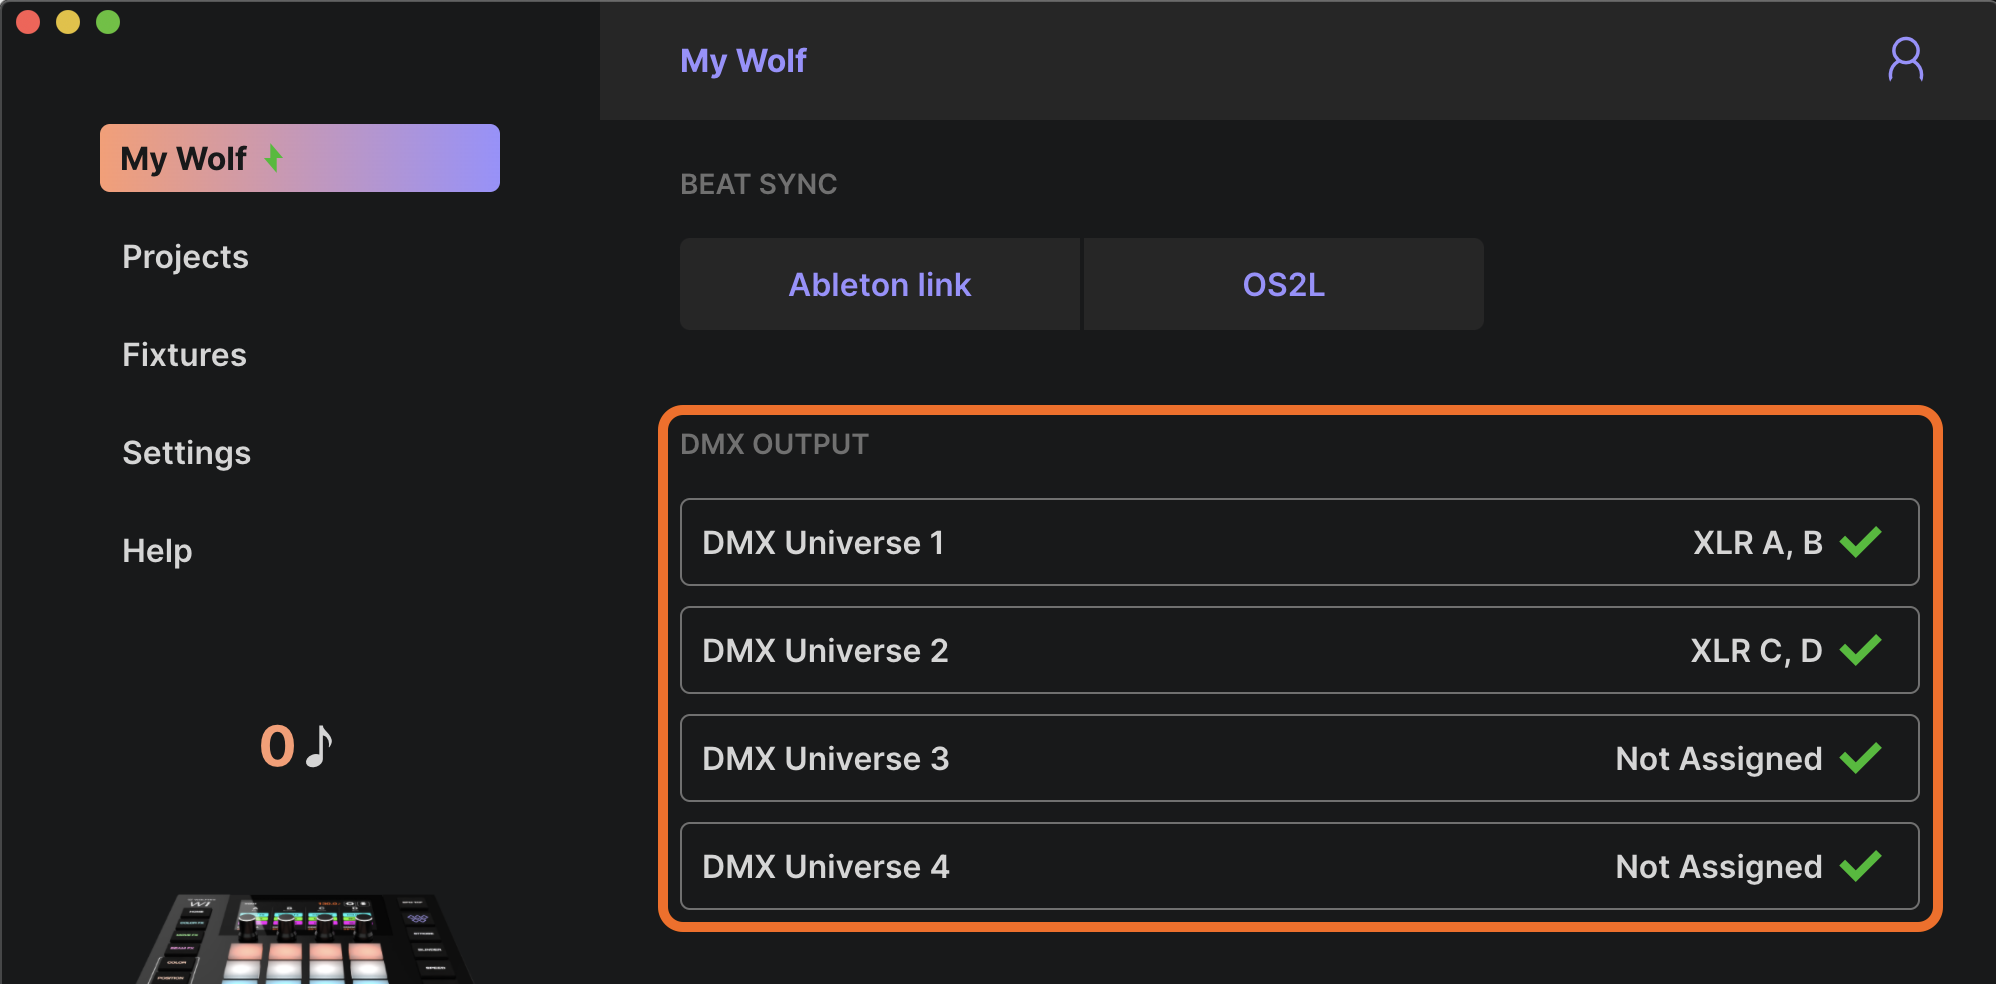Go to the Projects section
Image resolution: width=1996 pixels, height=984 pixels.
(185, 257)
